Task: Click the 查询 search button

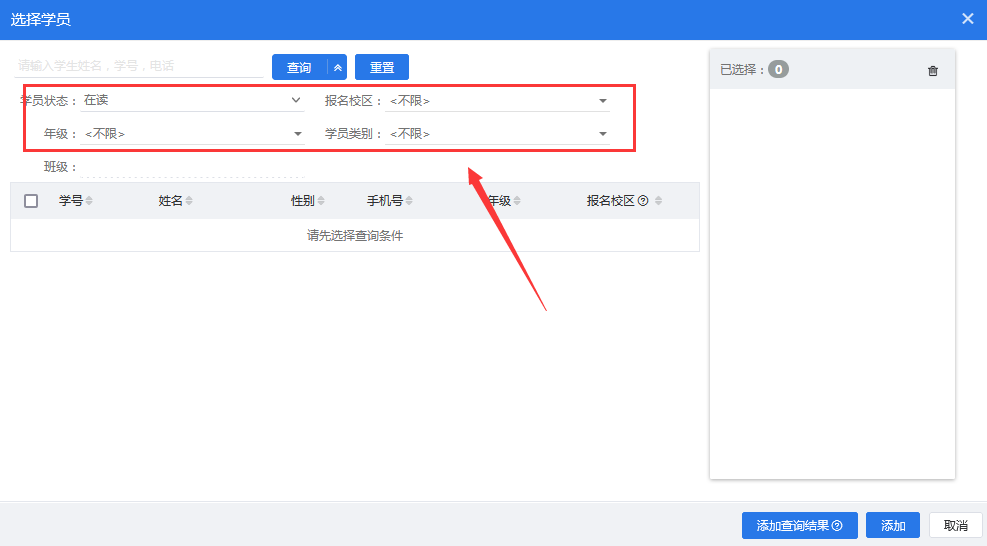Action: [x=300, y=67]
